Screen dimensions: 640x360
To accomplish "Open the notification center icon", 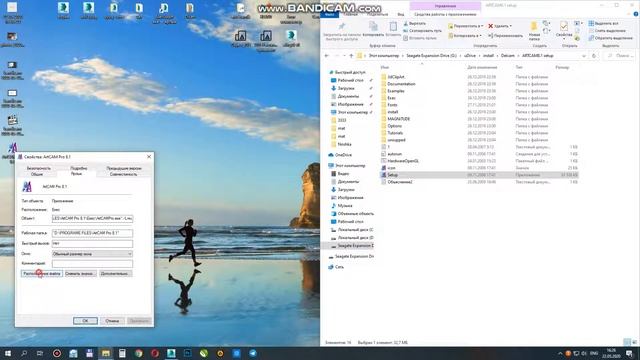I will 629,353.
